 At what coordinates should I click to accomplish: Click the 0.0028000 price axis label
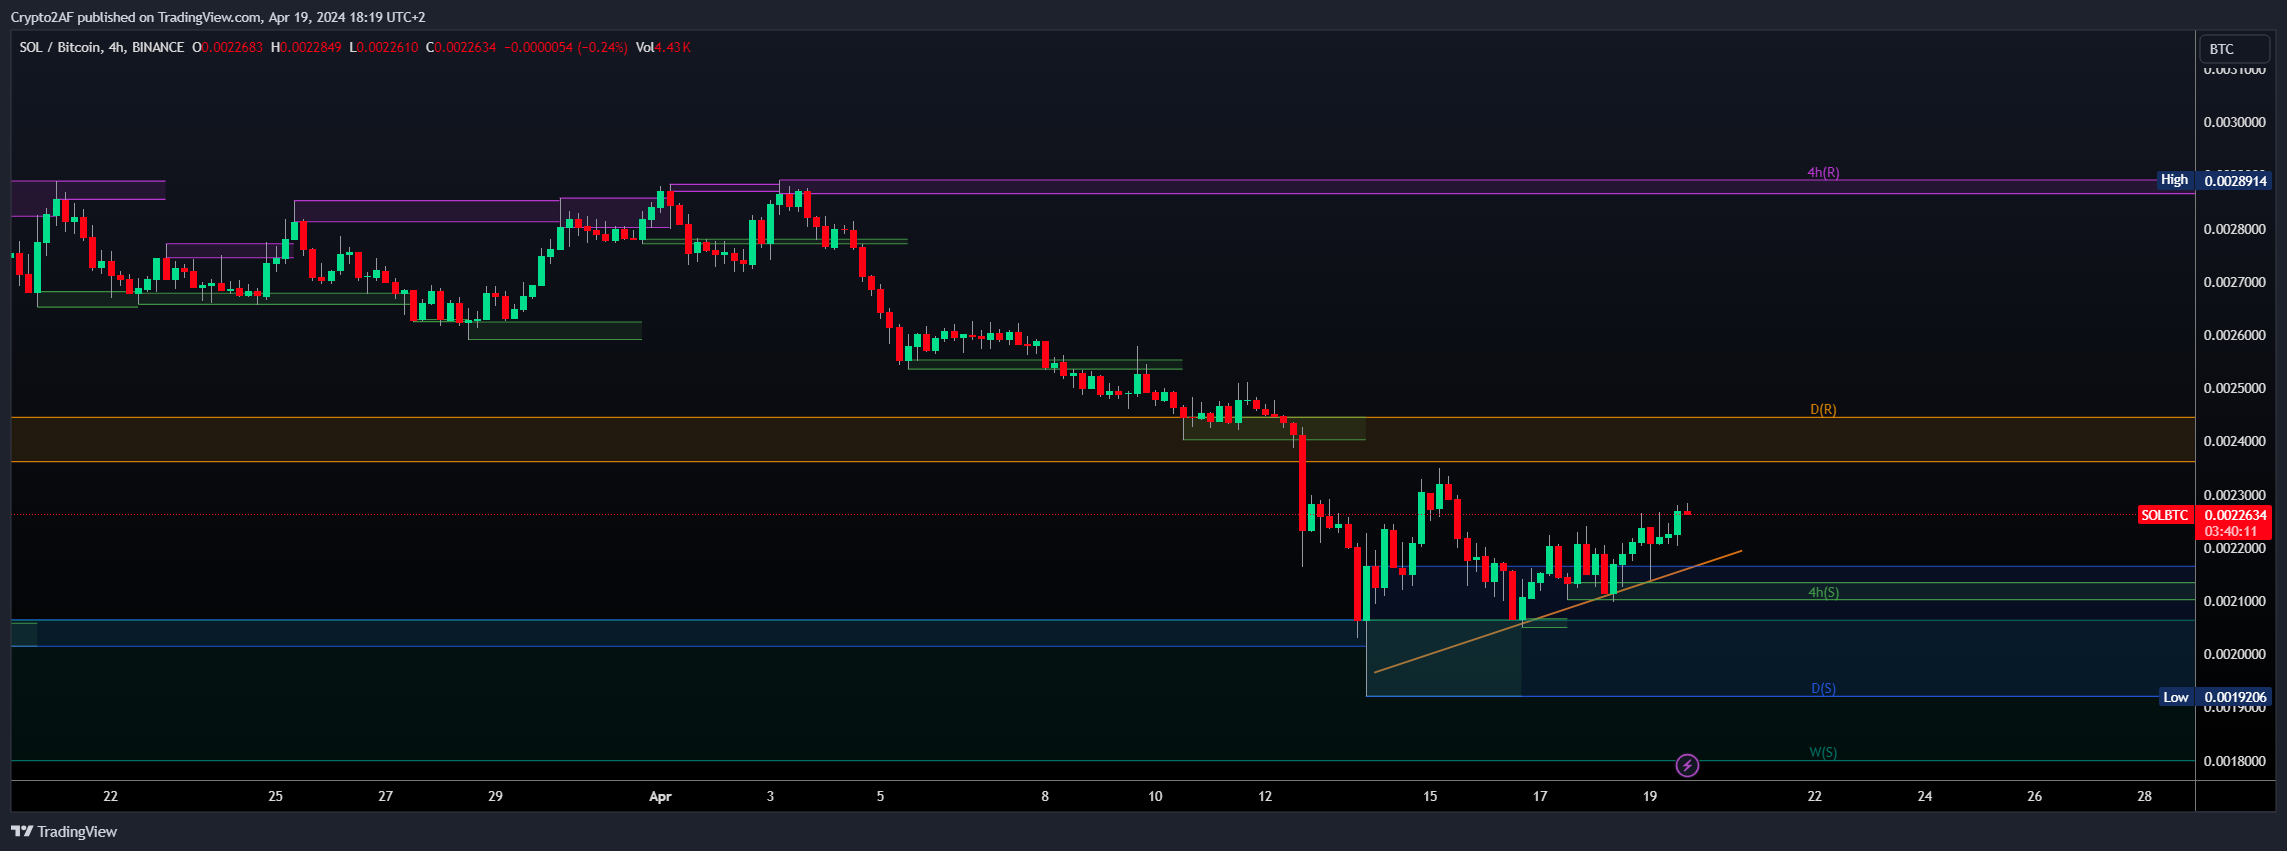(x=2234, y=229)
